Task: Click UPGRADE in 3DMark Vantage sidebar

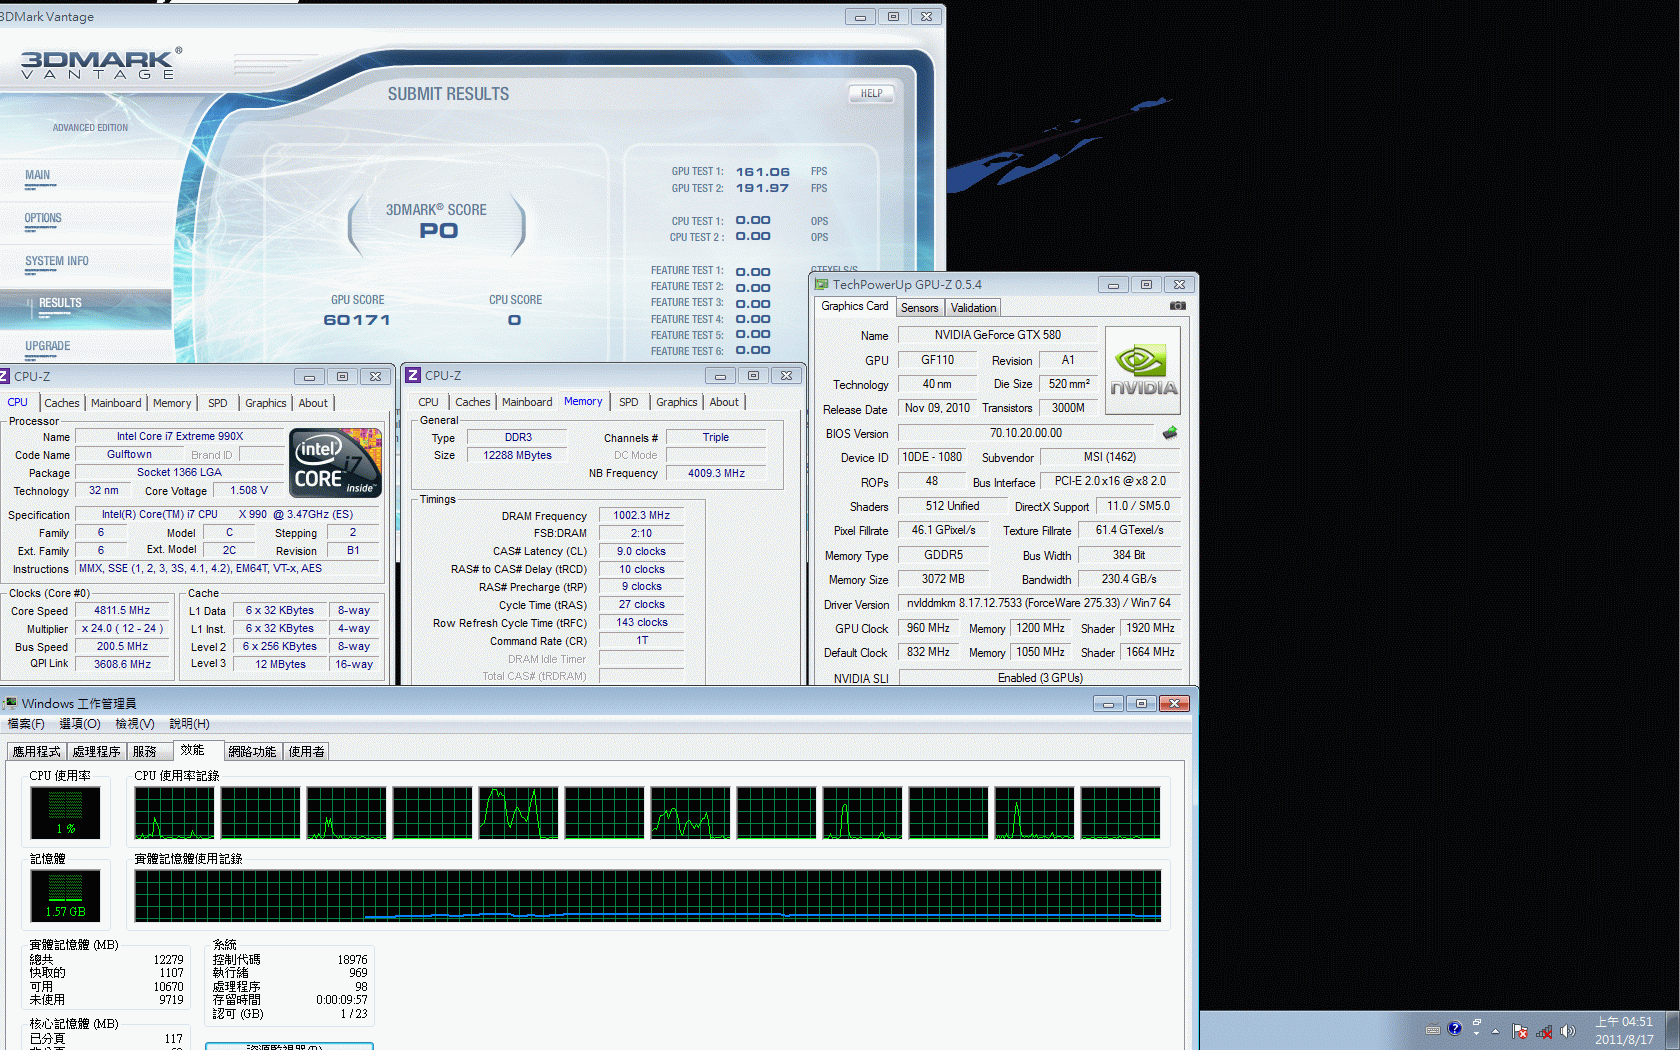Action: (x=47, y=346)
